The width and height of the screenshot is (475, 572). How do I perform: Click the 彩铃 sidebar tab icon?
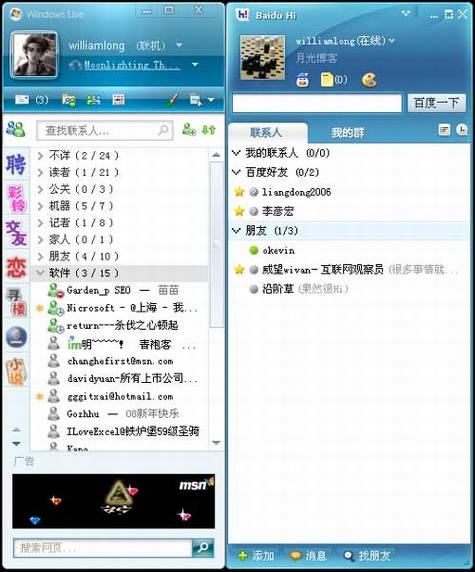[x=16, y=199]
